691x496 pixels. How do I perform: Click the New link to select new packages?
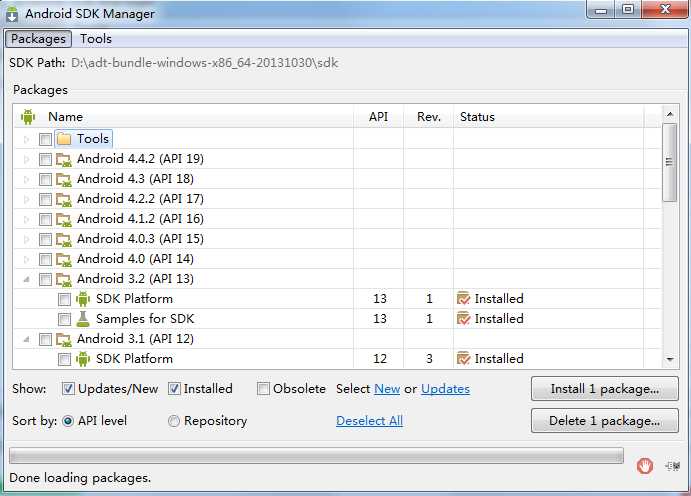coord(387,389)
